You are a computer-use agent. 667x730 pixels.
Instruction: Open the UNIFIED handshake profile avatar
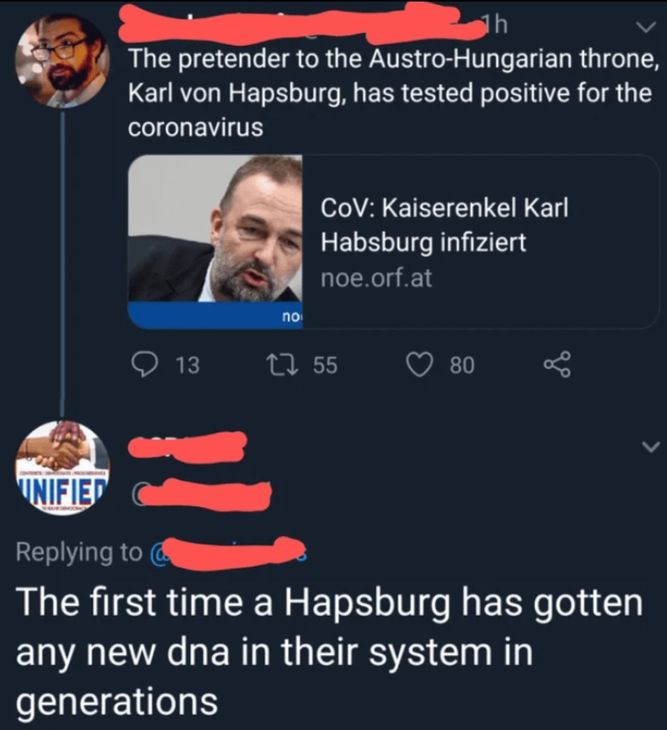[62, 467]
